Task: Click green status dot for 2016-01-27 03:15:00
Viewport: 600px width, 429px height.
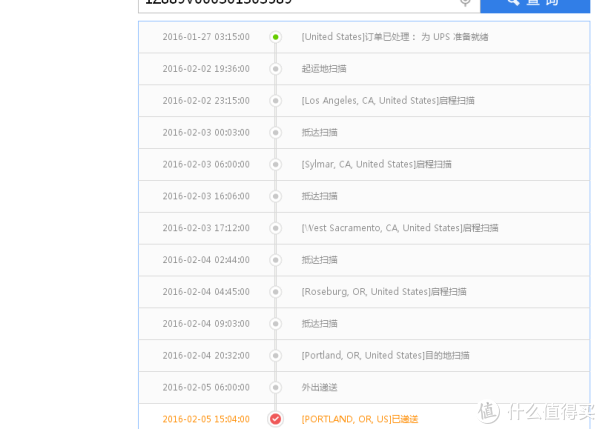Action: point(276,37)
